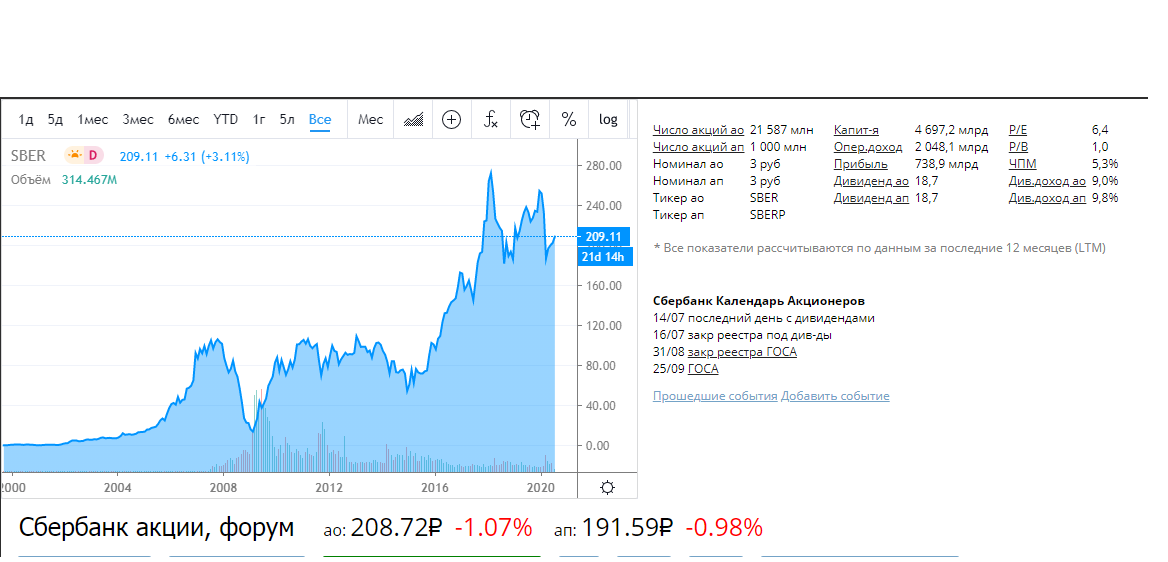
Task: Open the fx indicators menu
Action: [491, 119]
